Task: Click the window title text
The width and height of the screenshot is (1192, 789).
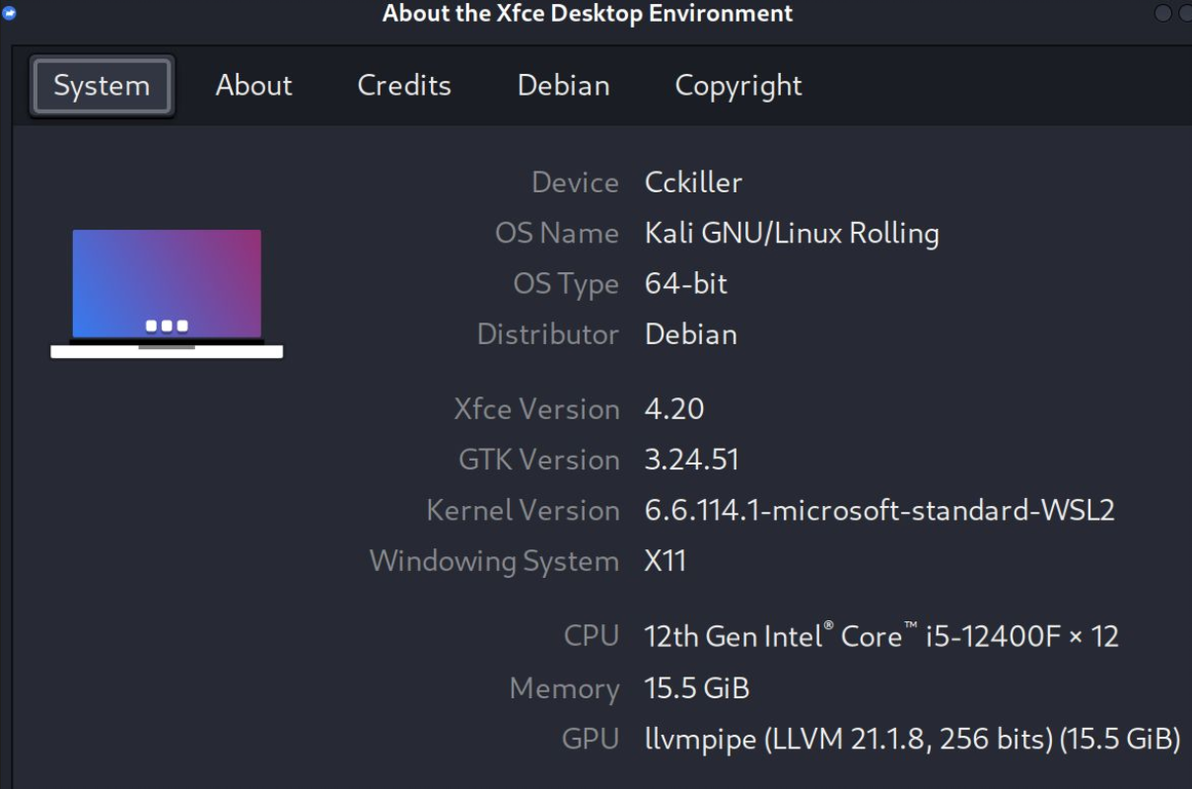Action: (x=587, y=14)
